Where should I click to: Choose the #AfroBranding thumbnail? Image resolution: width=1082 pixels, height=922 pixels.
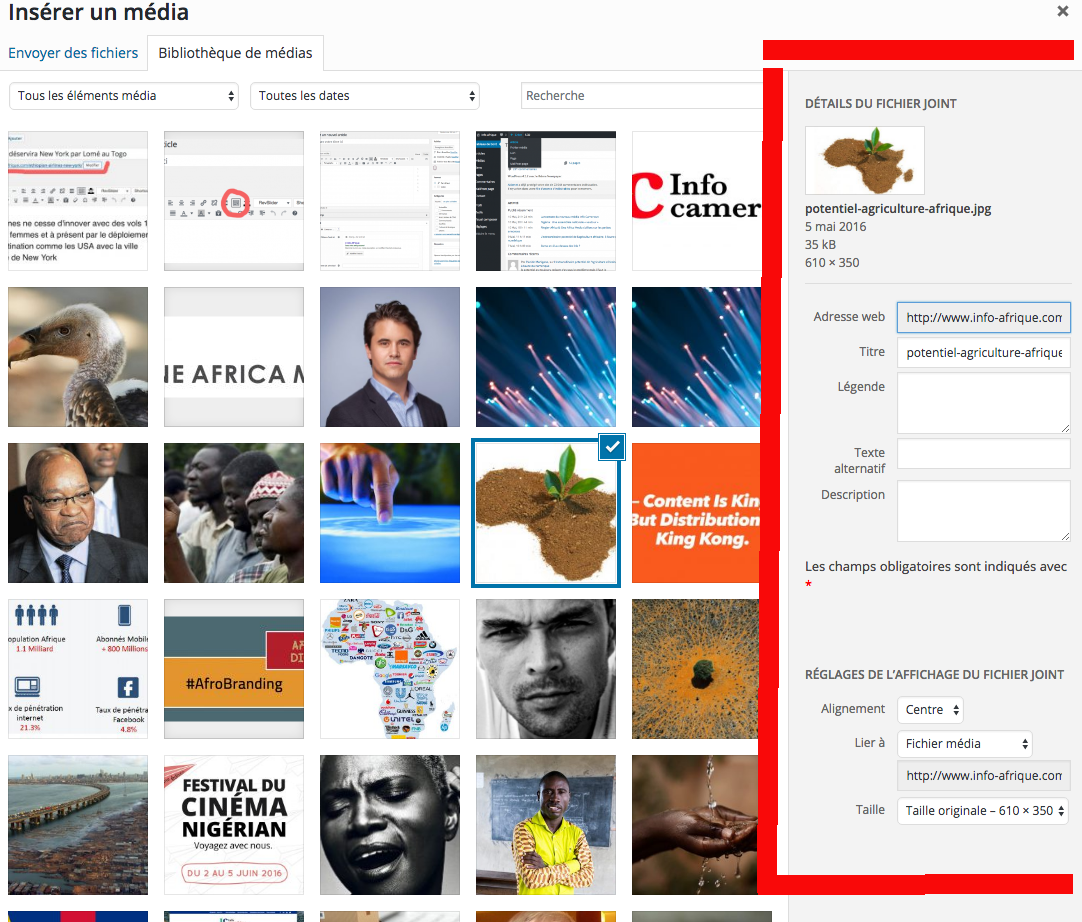234,669
